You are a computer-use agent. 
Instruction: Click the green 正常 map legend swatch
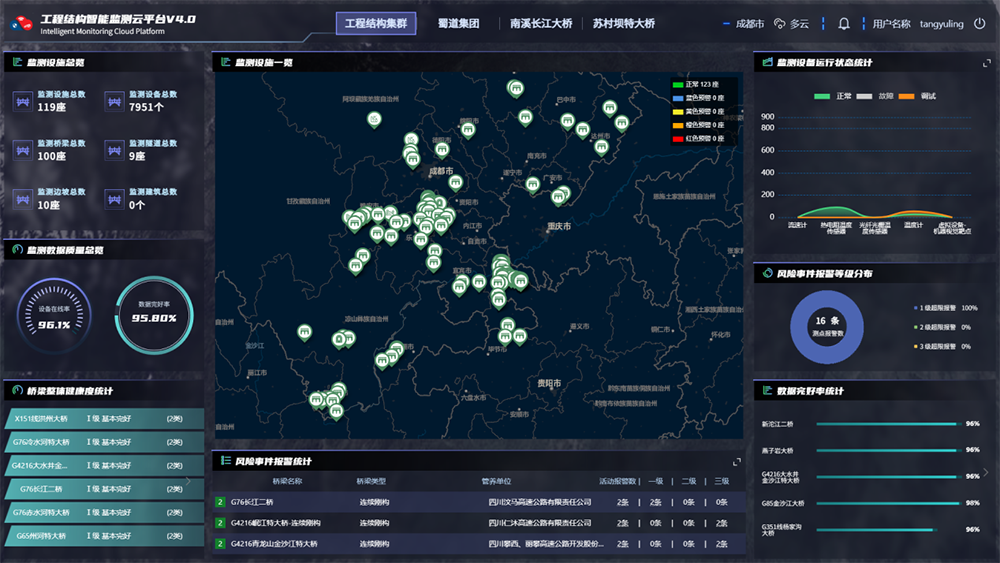point(677,84)
